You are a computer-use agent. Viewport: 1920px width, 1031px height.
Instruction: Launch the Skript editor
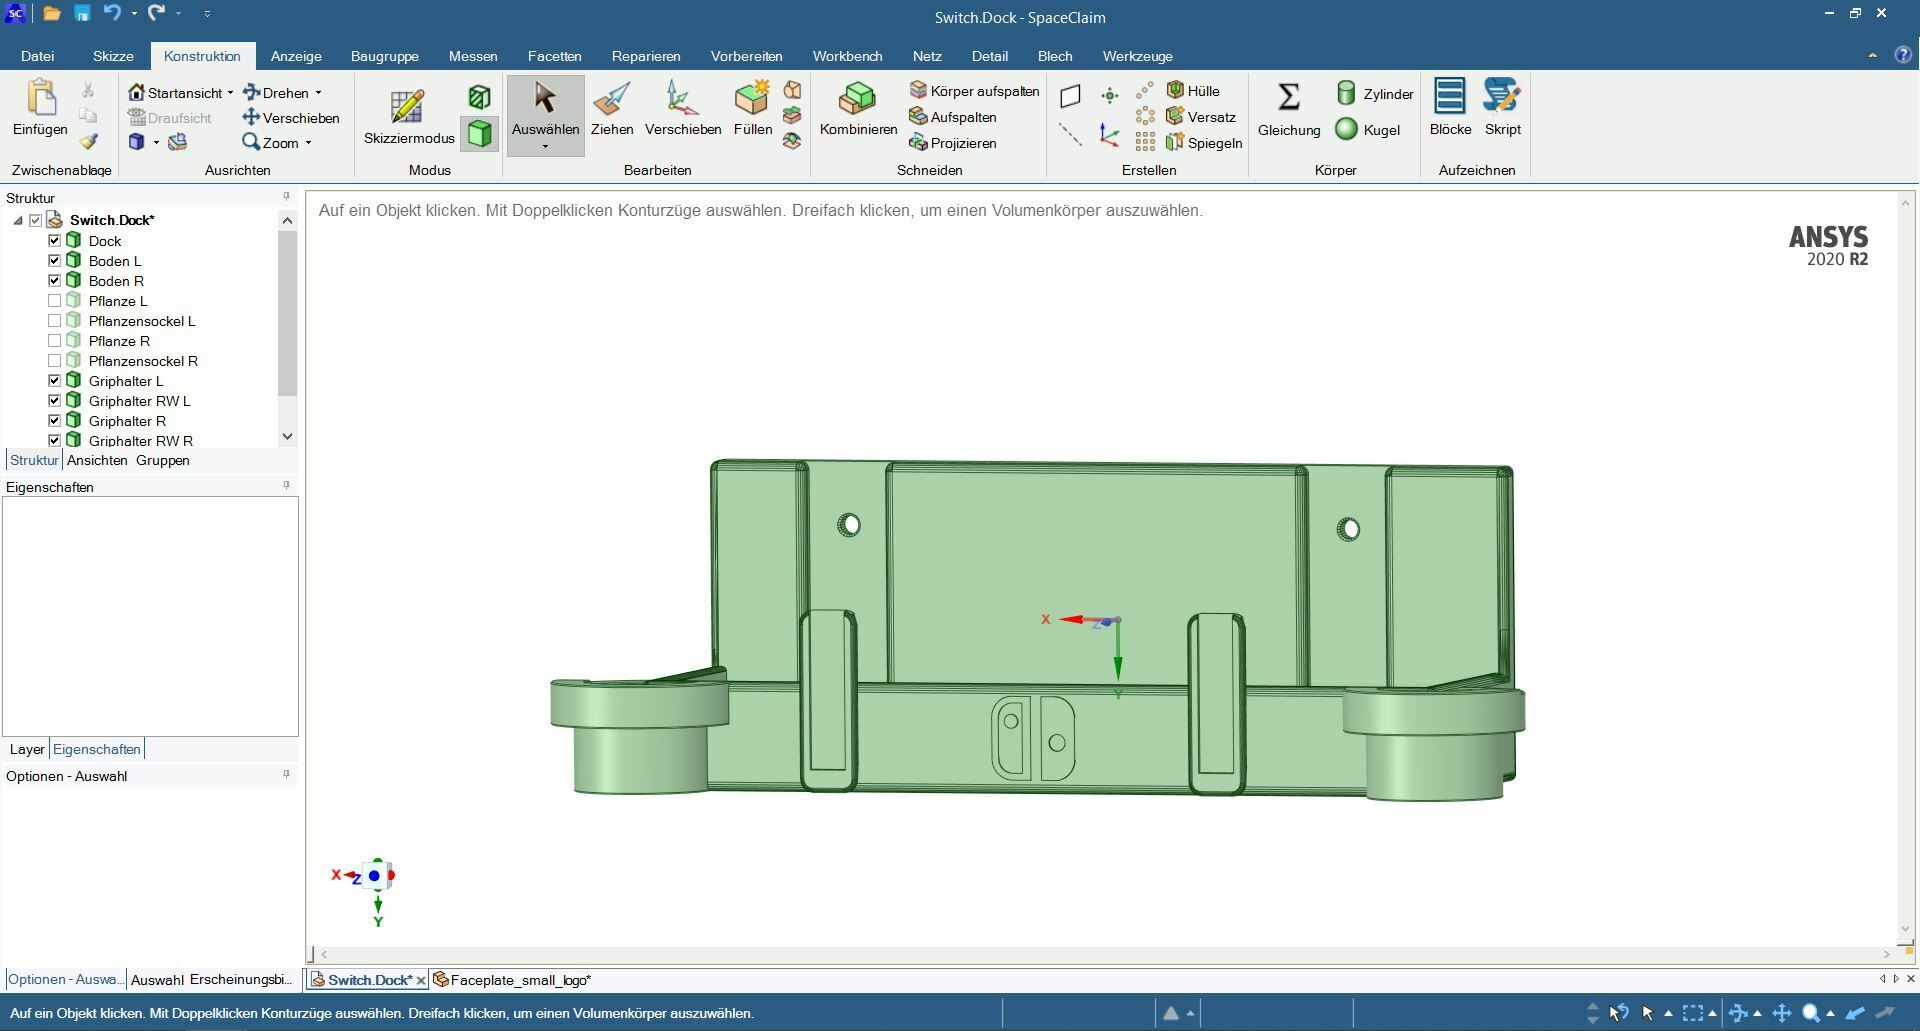(1502, 109)
